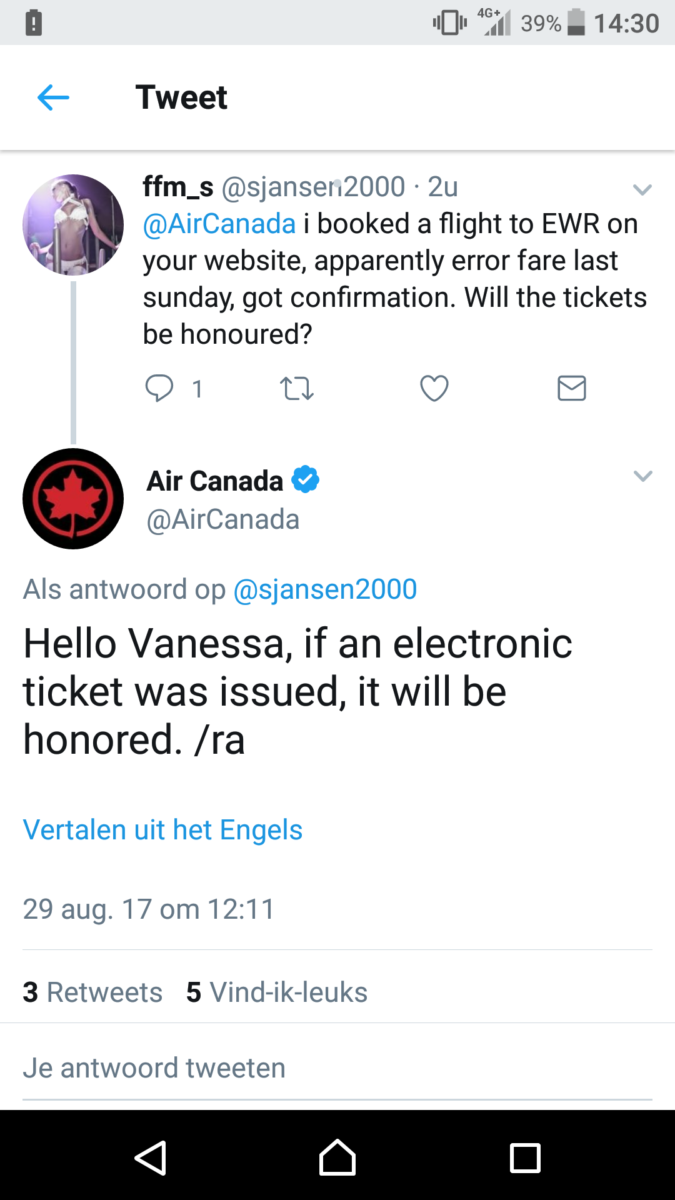
Task: Open the Air Canada tweet options chevron
Action: (x=642, y=476)
